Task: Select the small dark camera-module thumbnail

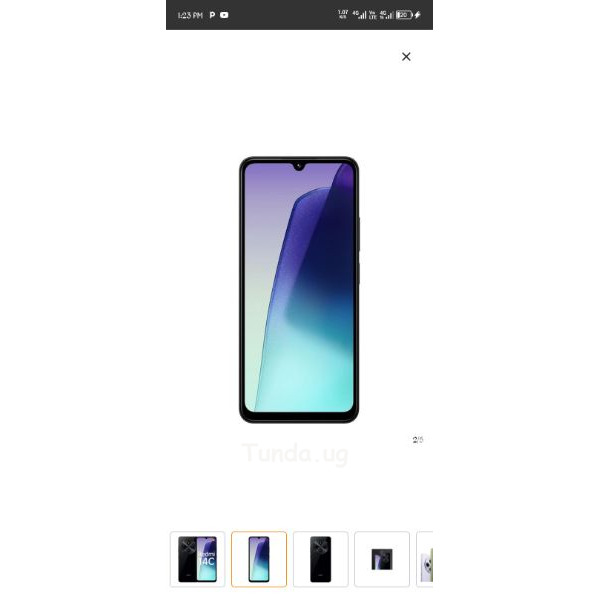Action: click(382, 559)
